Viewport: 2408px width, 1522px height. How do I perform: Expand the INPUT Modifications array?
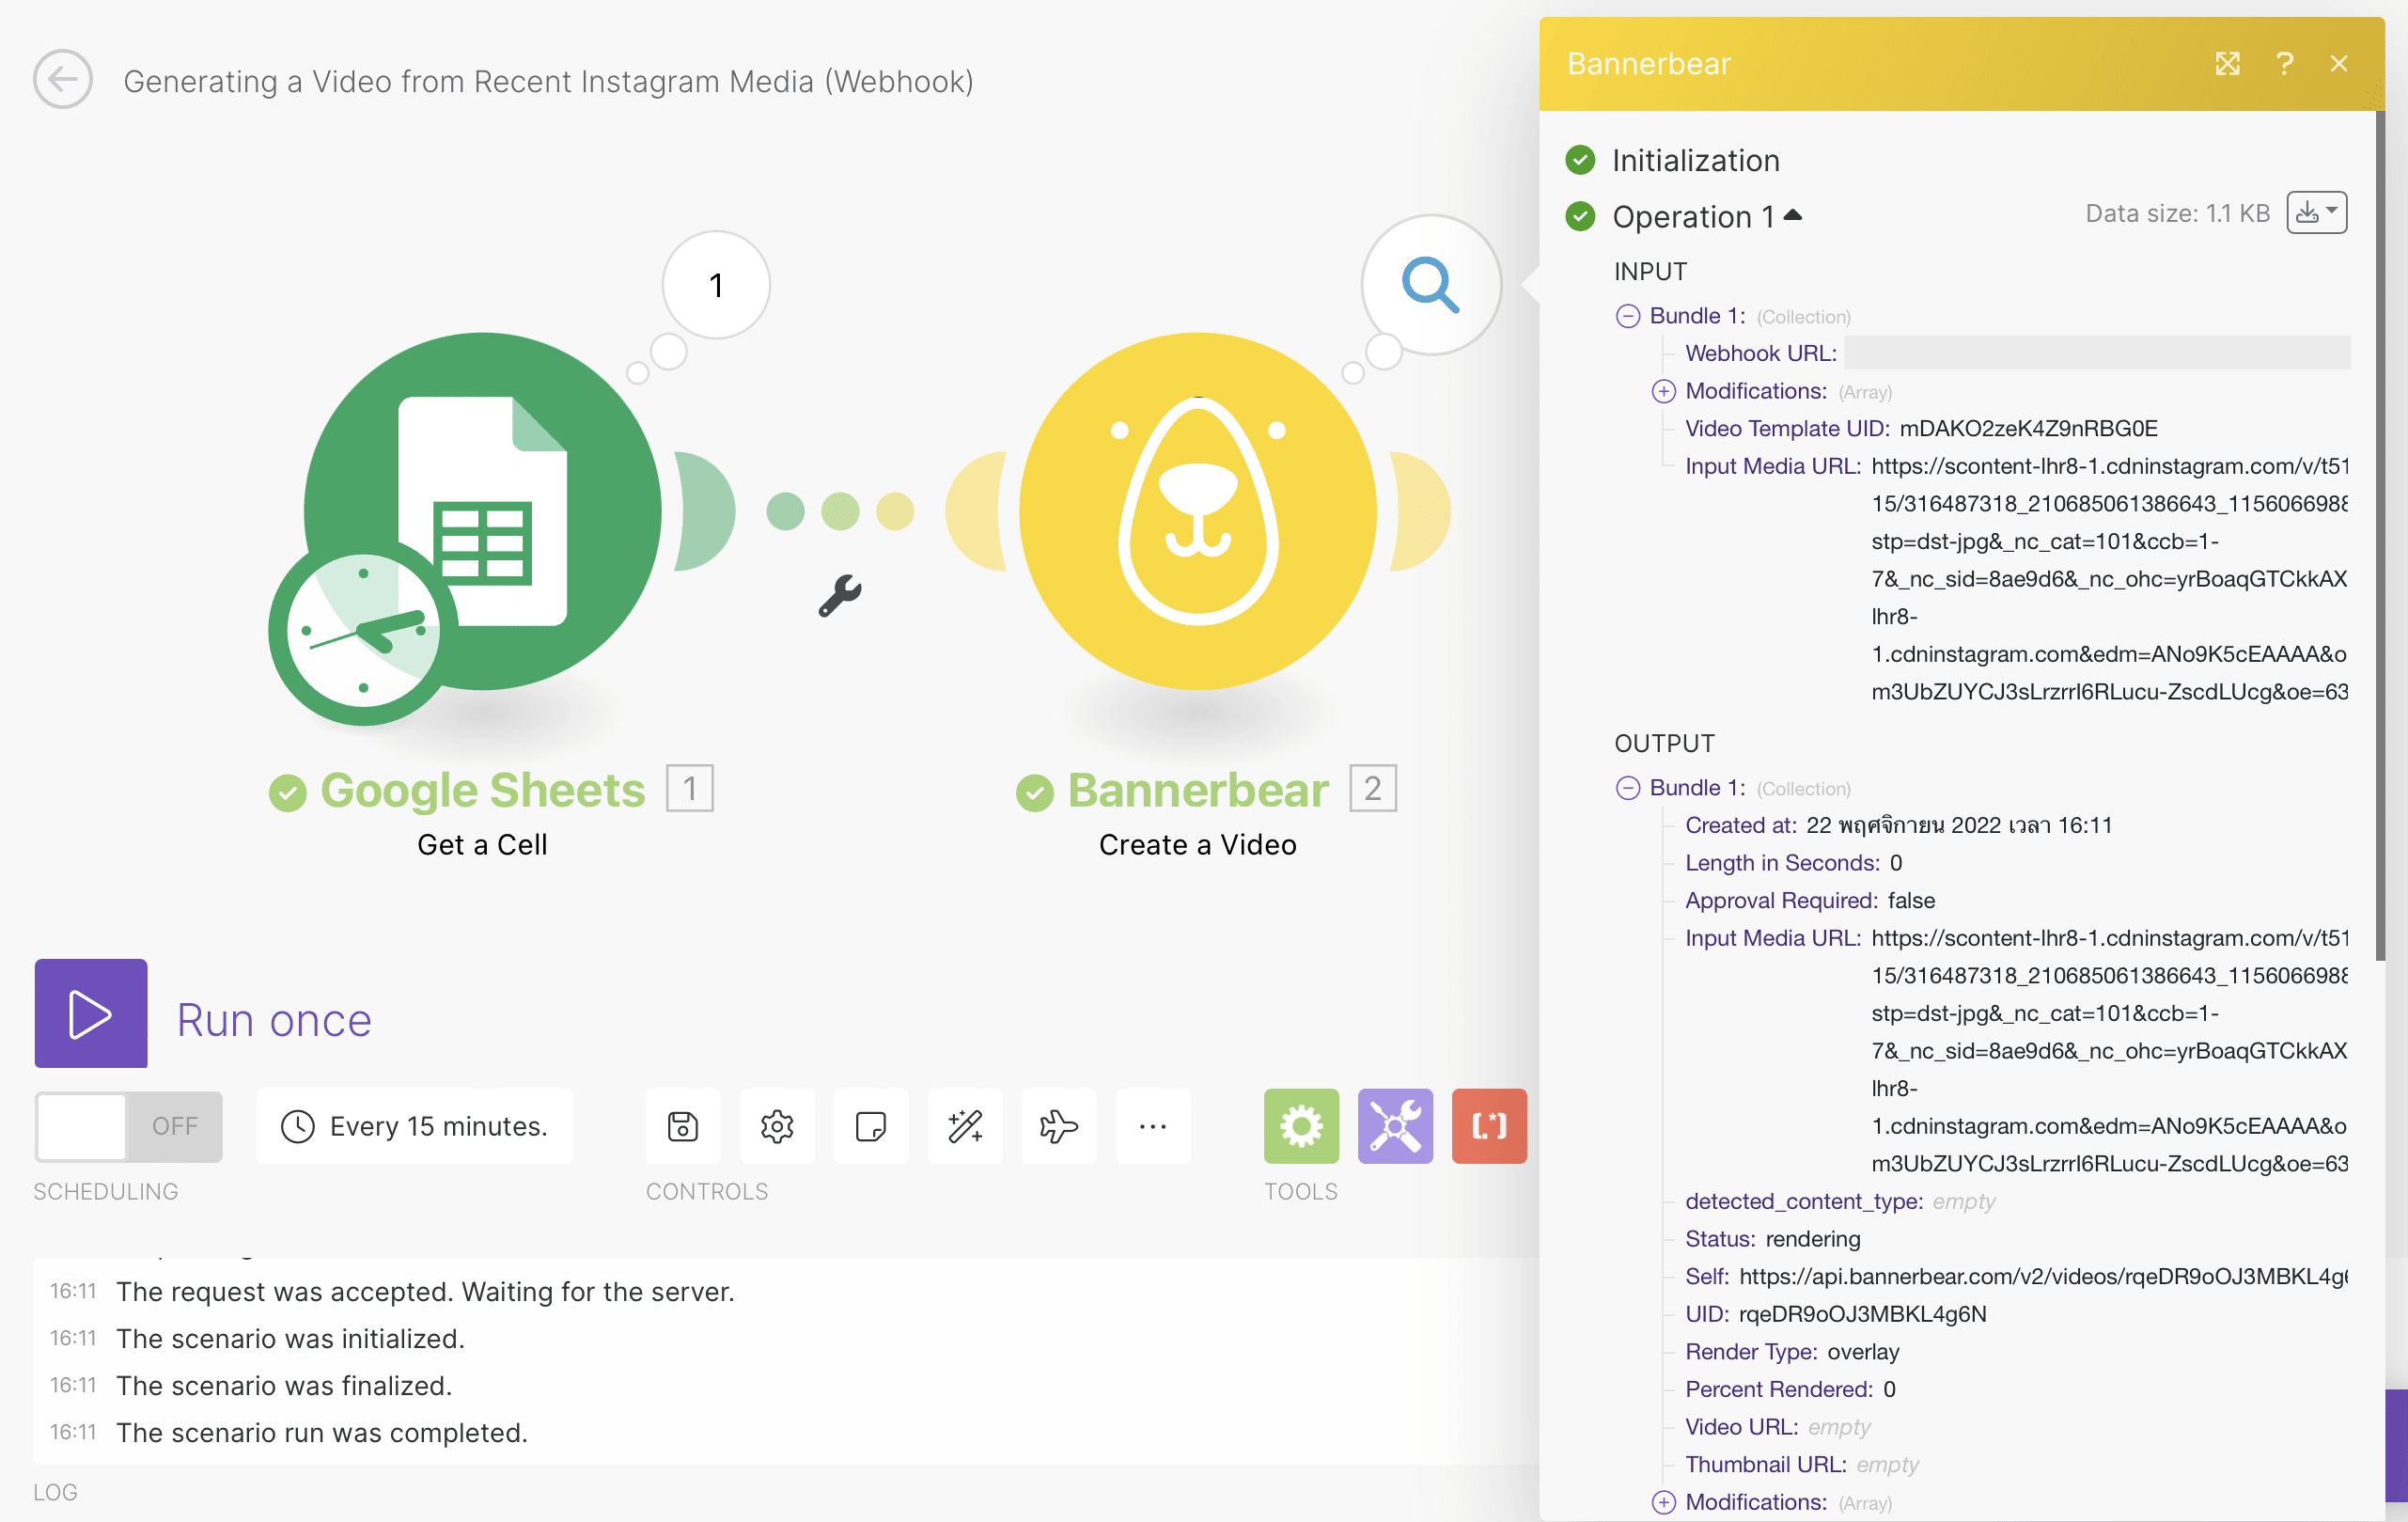[1663, 391]
